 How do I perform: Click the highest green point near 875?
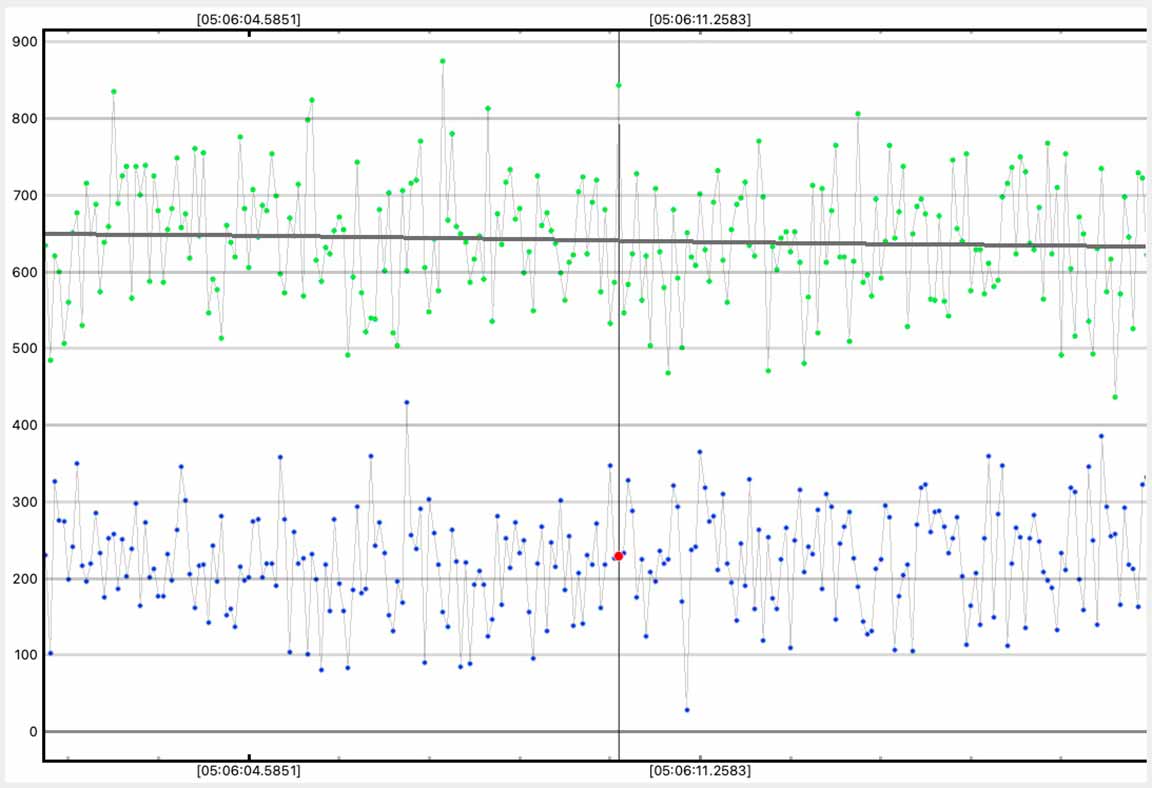click(443, 61)
